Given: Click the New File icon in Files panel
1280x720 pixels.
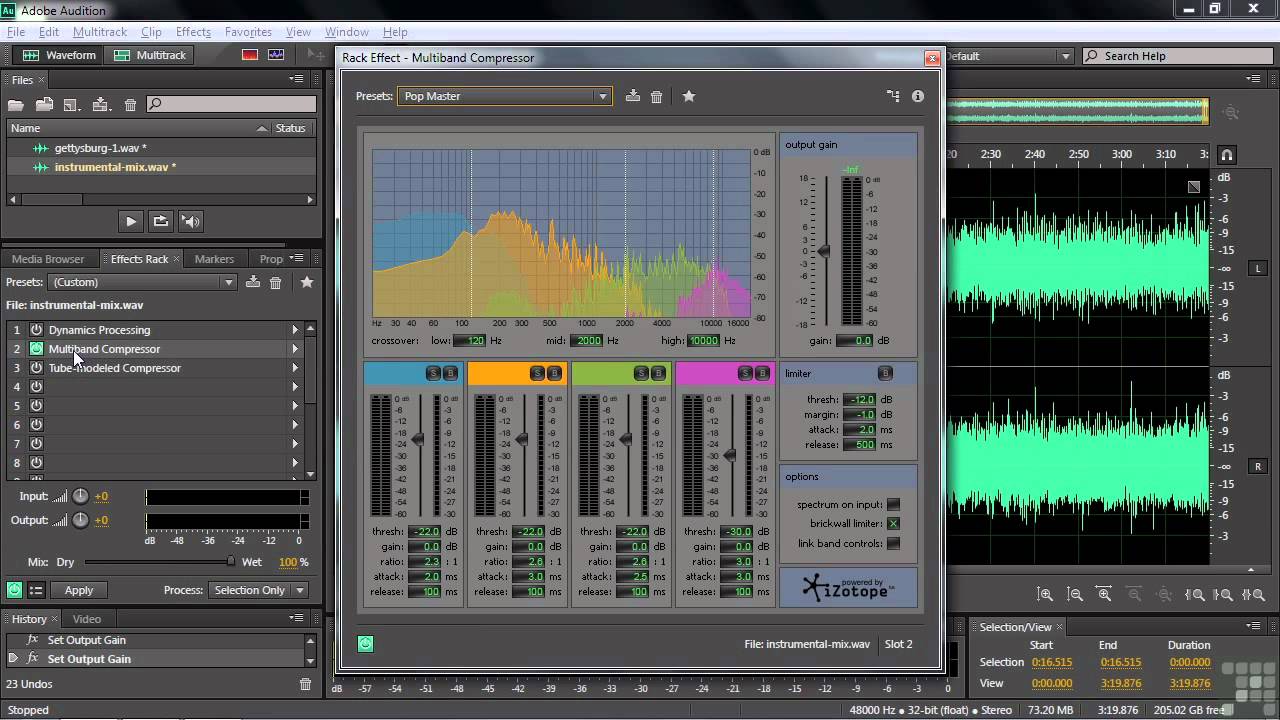Looking at the screenshot, I should (x=71, y=105).
